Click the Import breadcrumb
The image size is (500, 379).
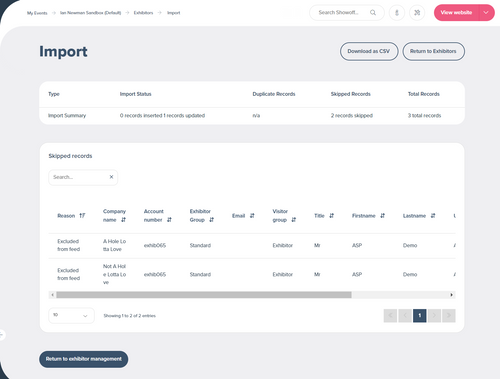174,13
